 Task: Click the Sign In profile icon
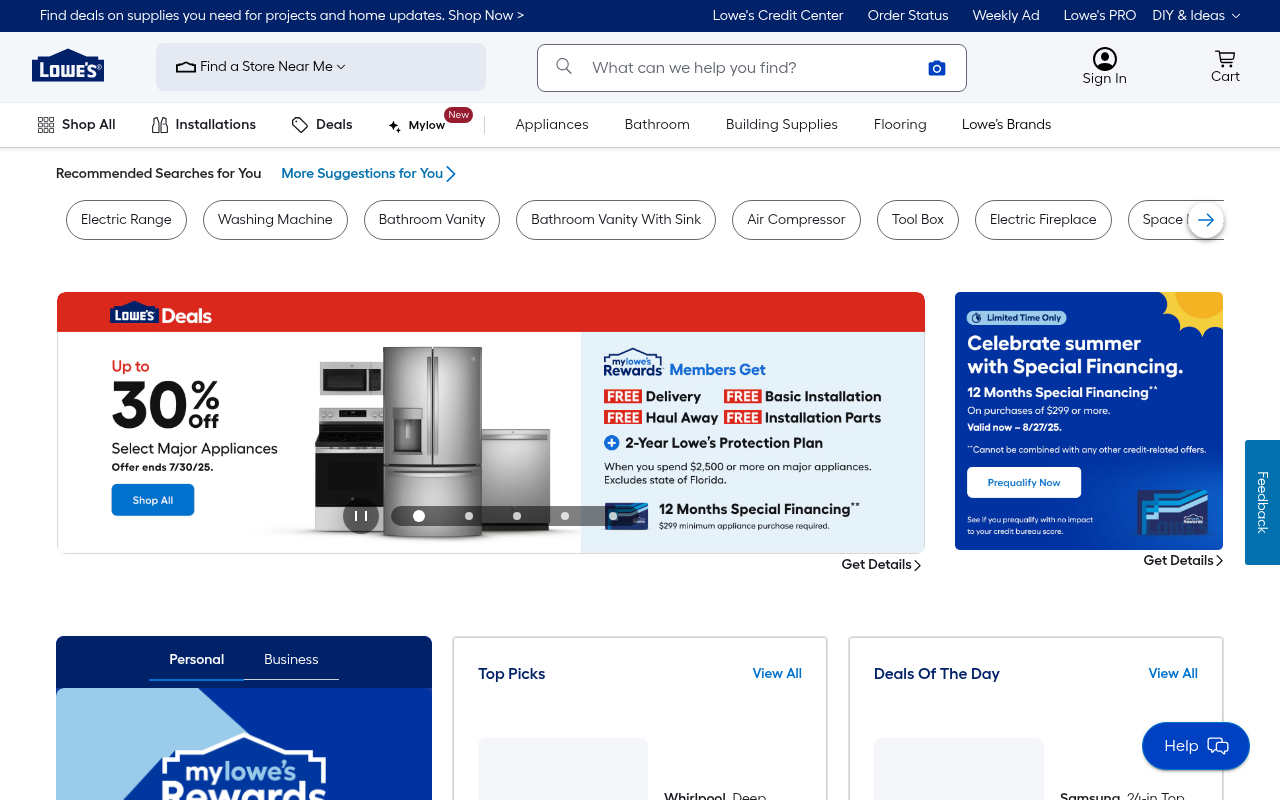pyautogui.click(x=1104, y=59)
